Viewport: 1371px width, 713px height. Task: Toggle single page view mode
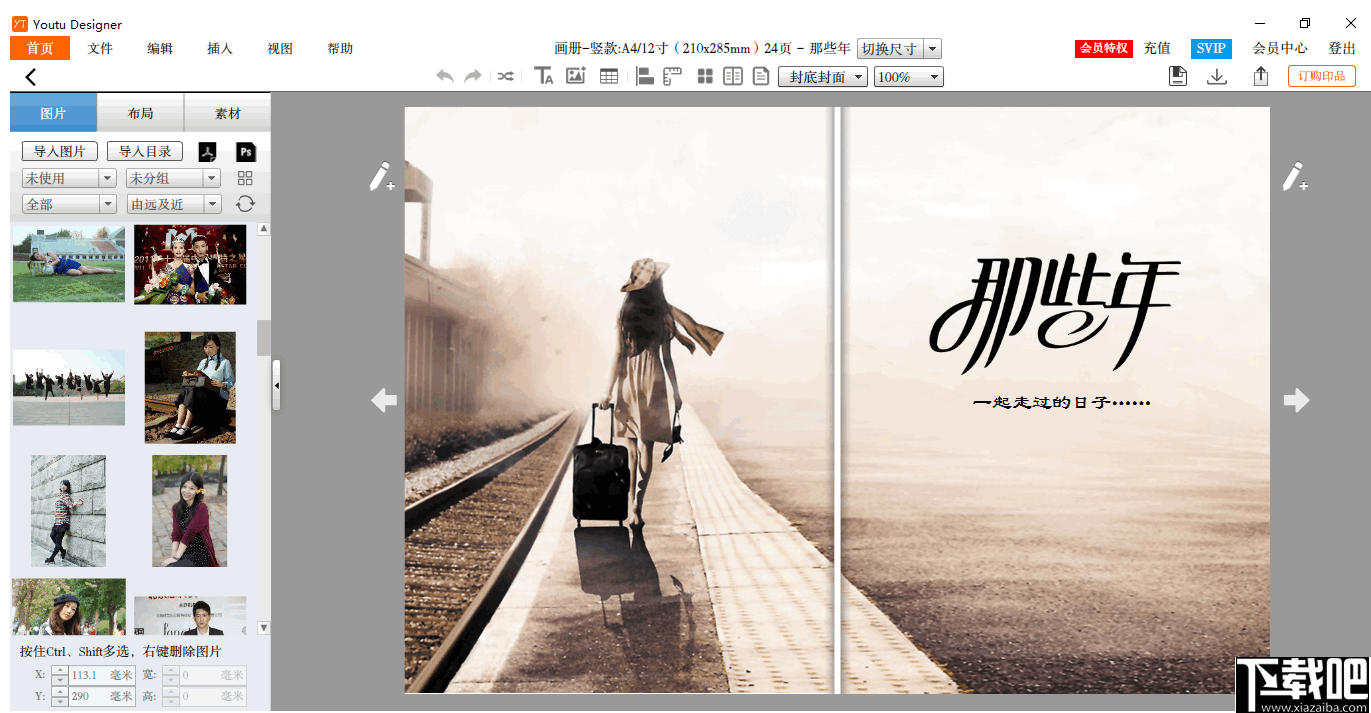760,76
